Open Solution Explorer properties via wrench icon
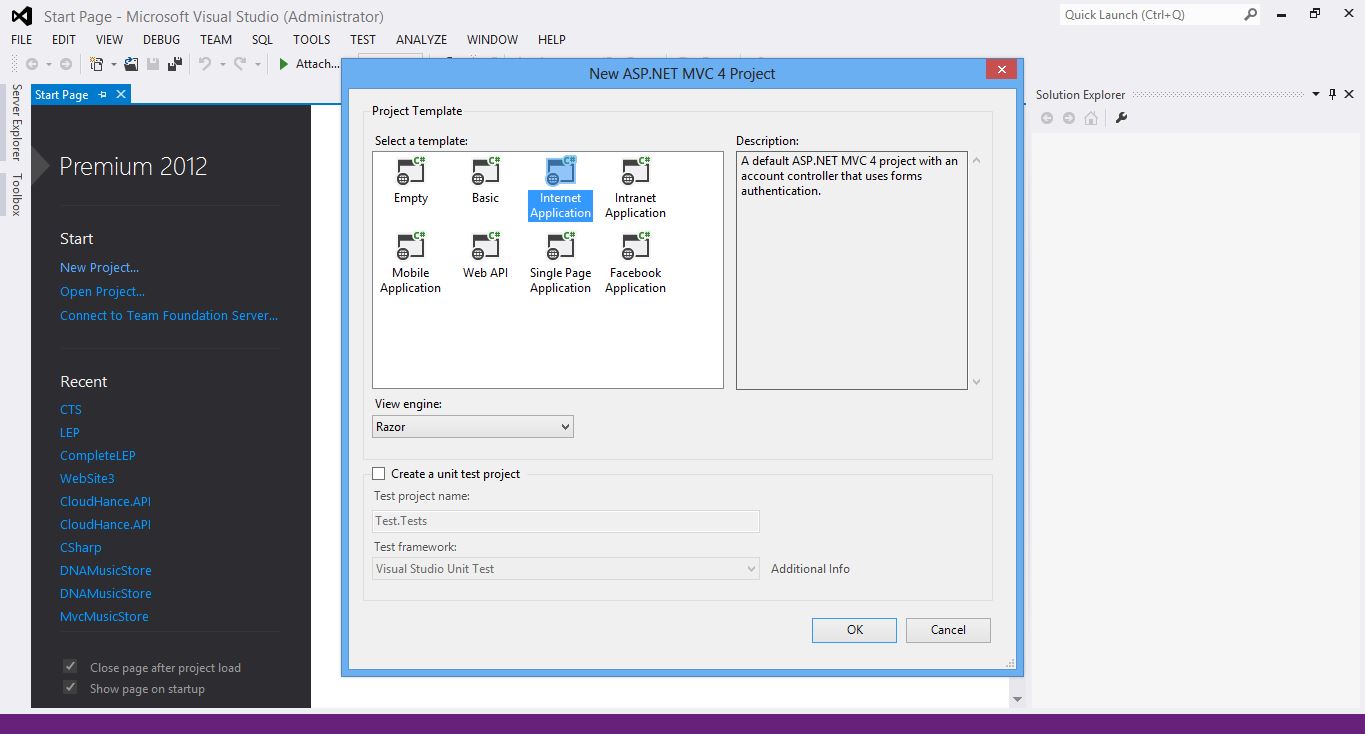Image resolution: width=1365 pixels, height=734 pixels. pos(1123,117)
